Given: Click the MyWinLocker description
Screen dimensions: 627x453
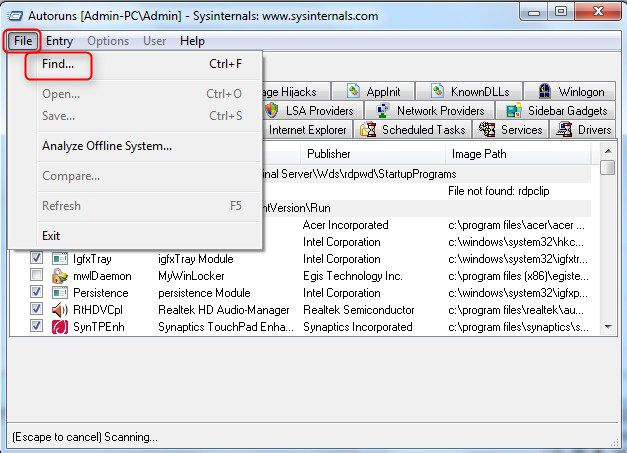Looking at the screenshot, I should click(191, 276).
